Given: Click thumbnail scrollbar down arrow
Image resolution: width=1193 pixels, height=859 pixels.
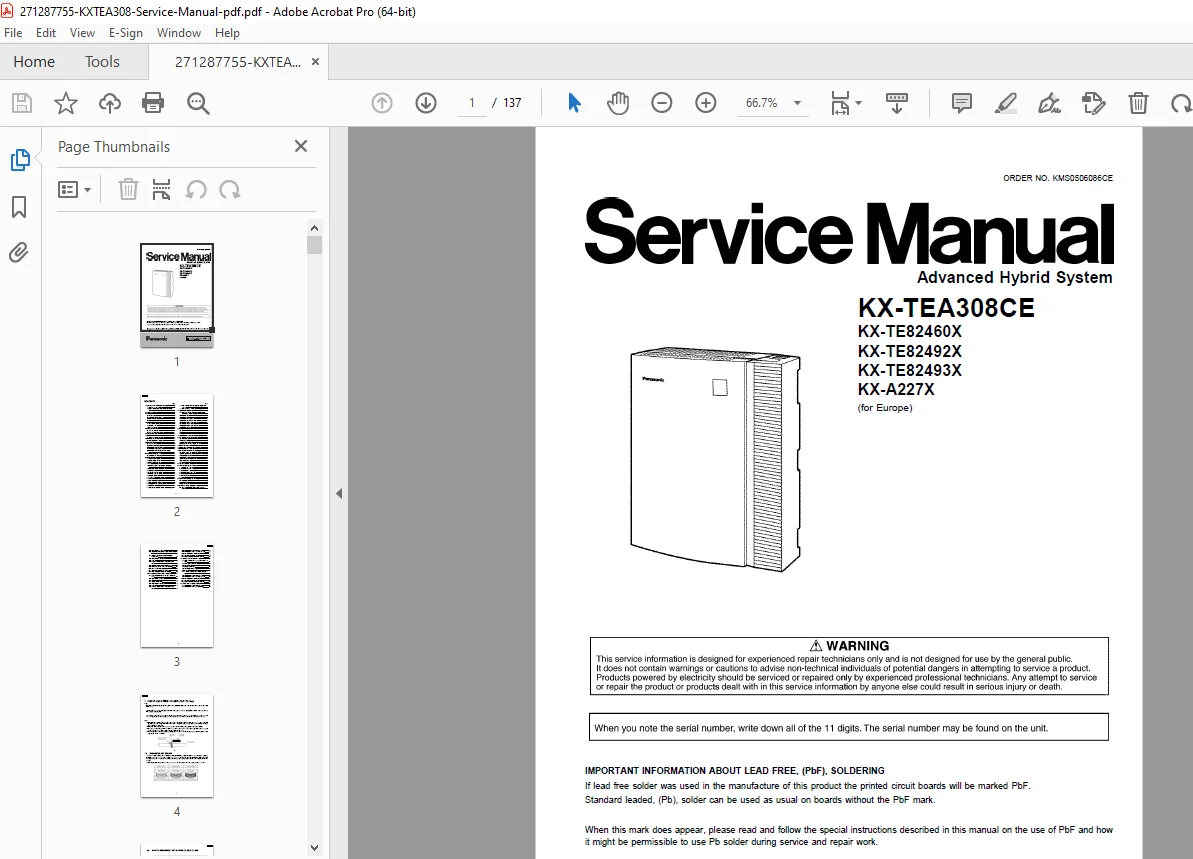Looking at the screenshot, I should click(x=314, y=848).
